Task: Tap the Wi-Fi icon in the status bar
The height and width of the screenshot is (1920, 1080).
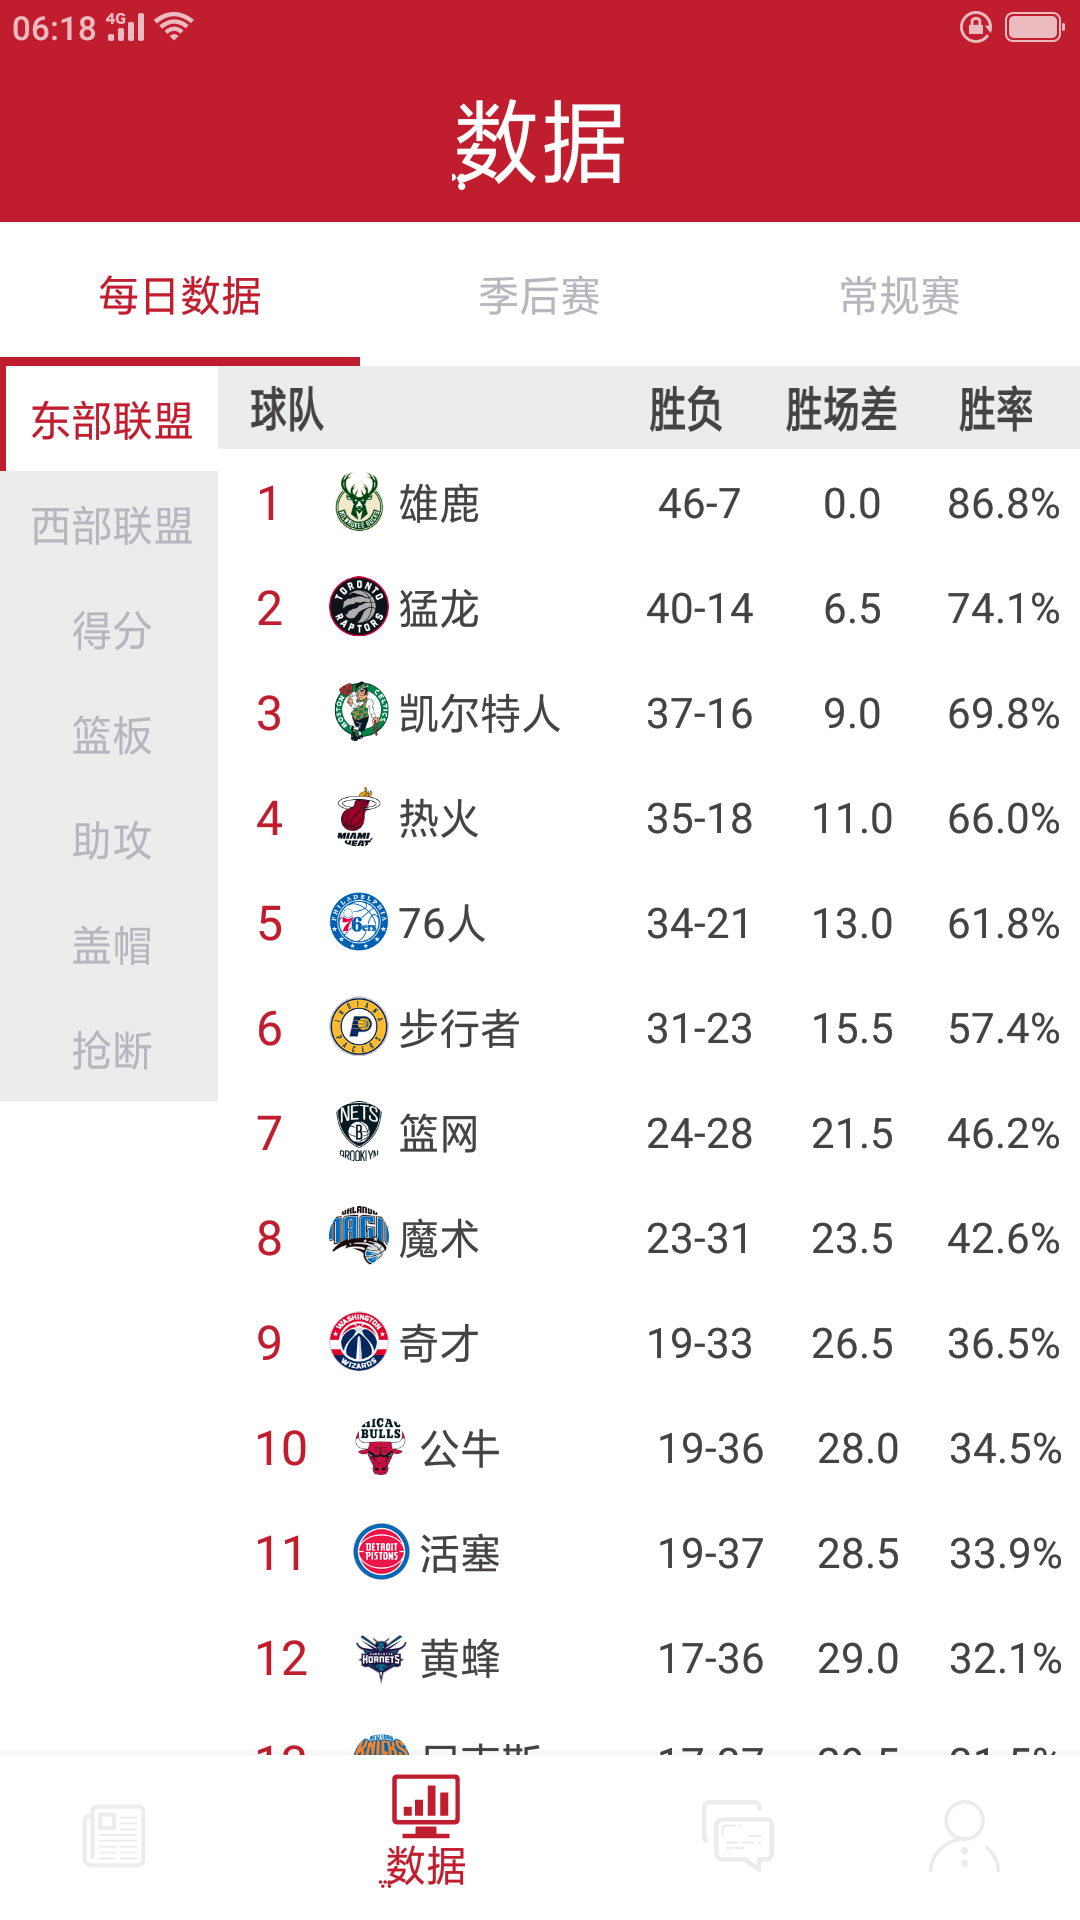Action: 170,27
